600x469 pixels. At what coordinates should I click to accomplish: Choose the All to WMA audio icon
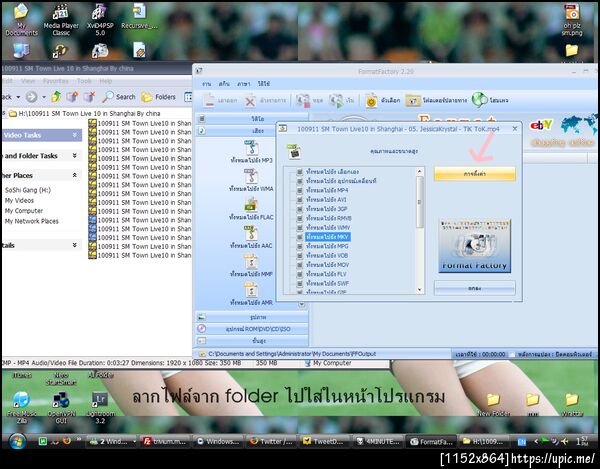(251, 176)
